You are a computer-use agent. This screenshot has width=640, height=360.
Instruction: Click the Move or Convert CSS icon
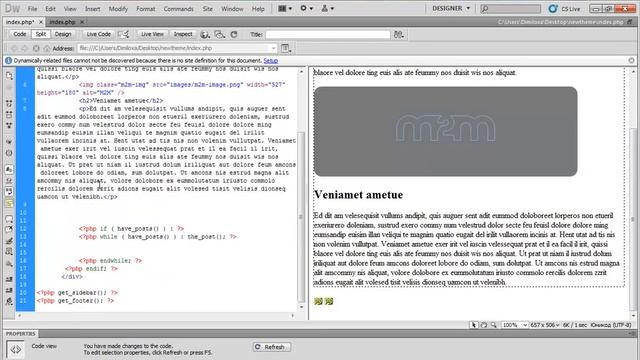[9, 264]
